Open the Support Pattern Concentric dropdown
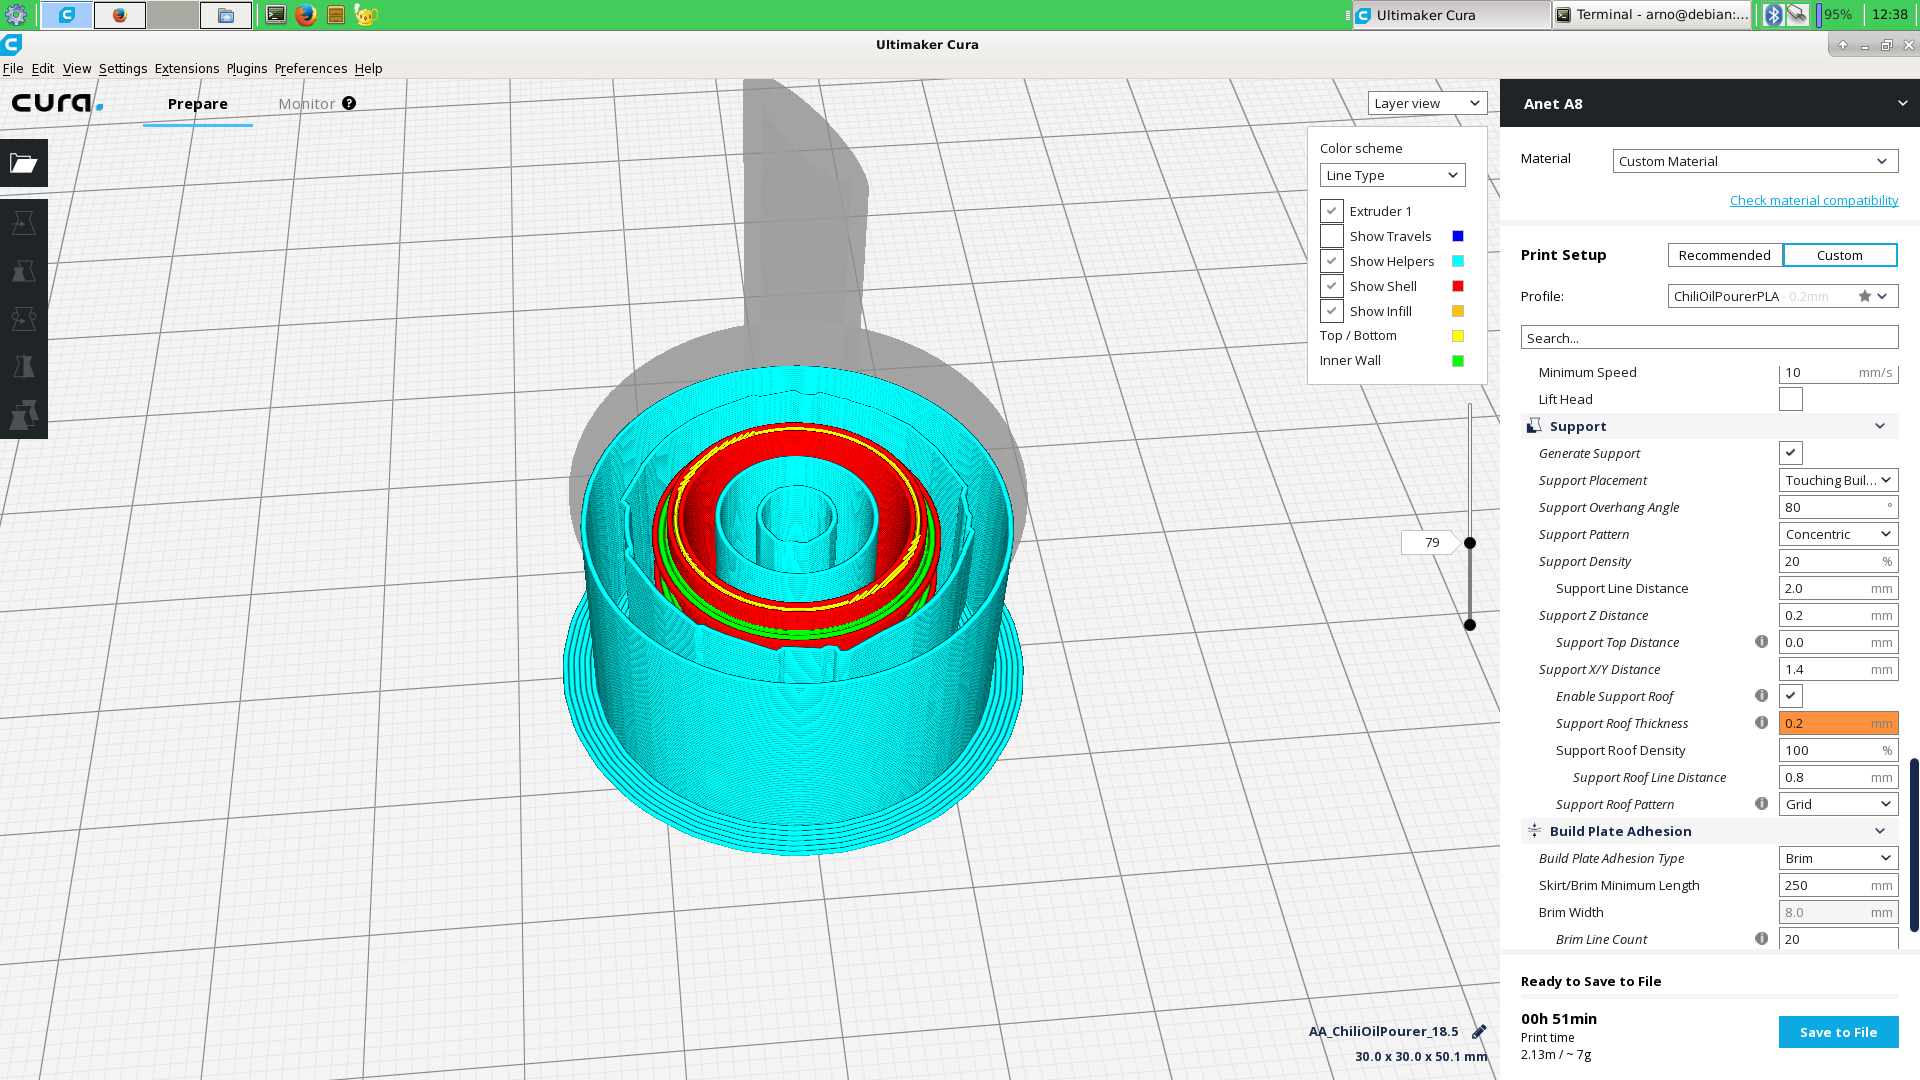Screen dimensions: 1920x1080 1838,534
